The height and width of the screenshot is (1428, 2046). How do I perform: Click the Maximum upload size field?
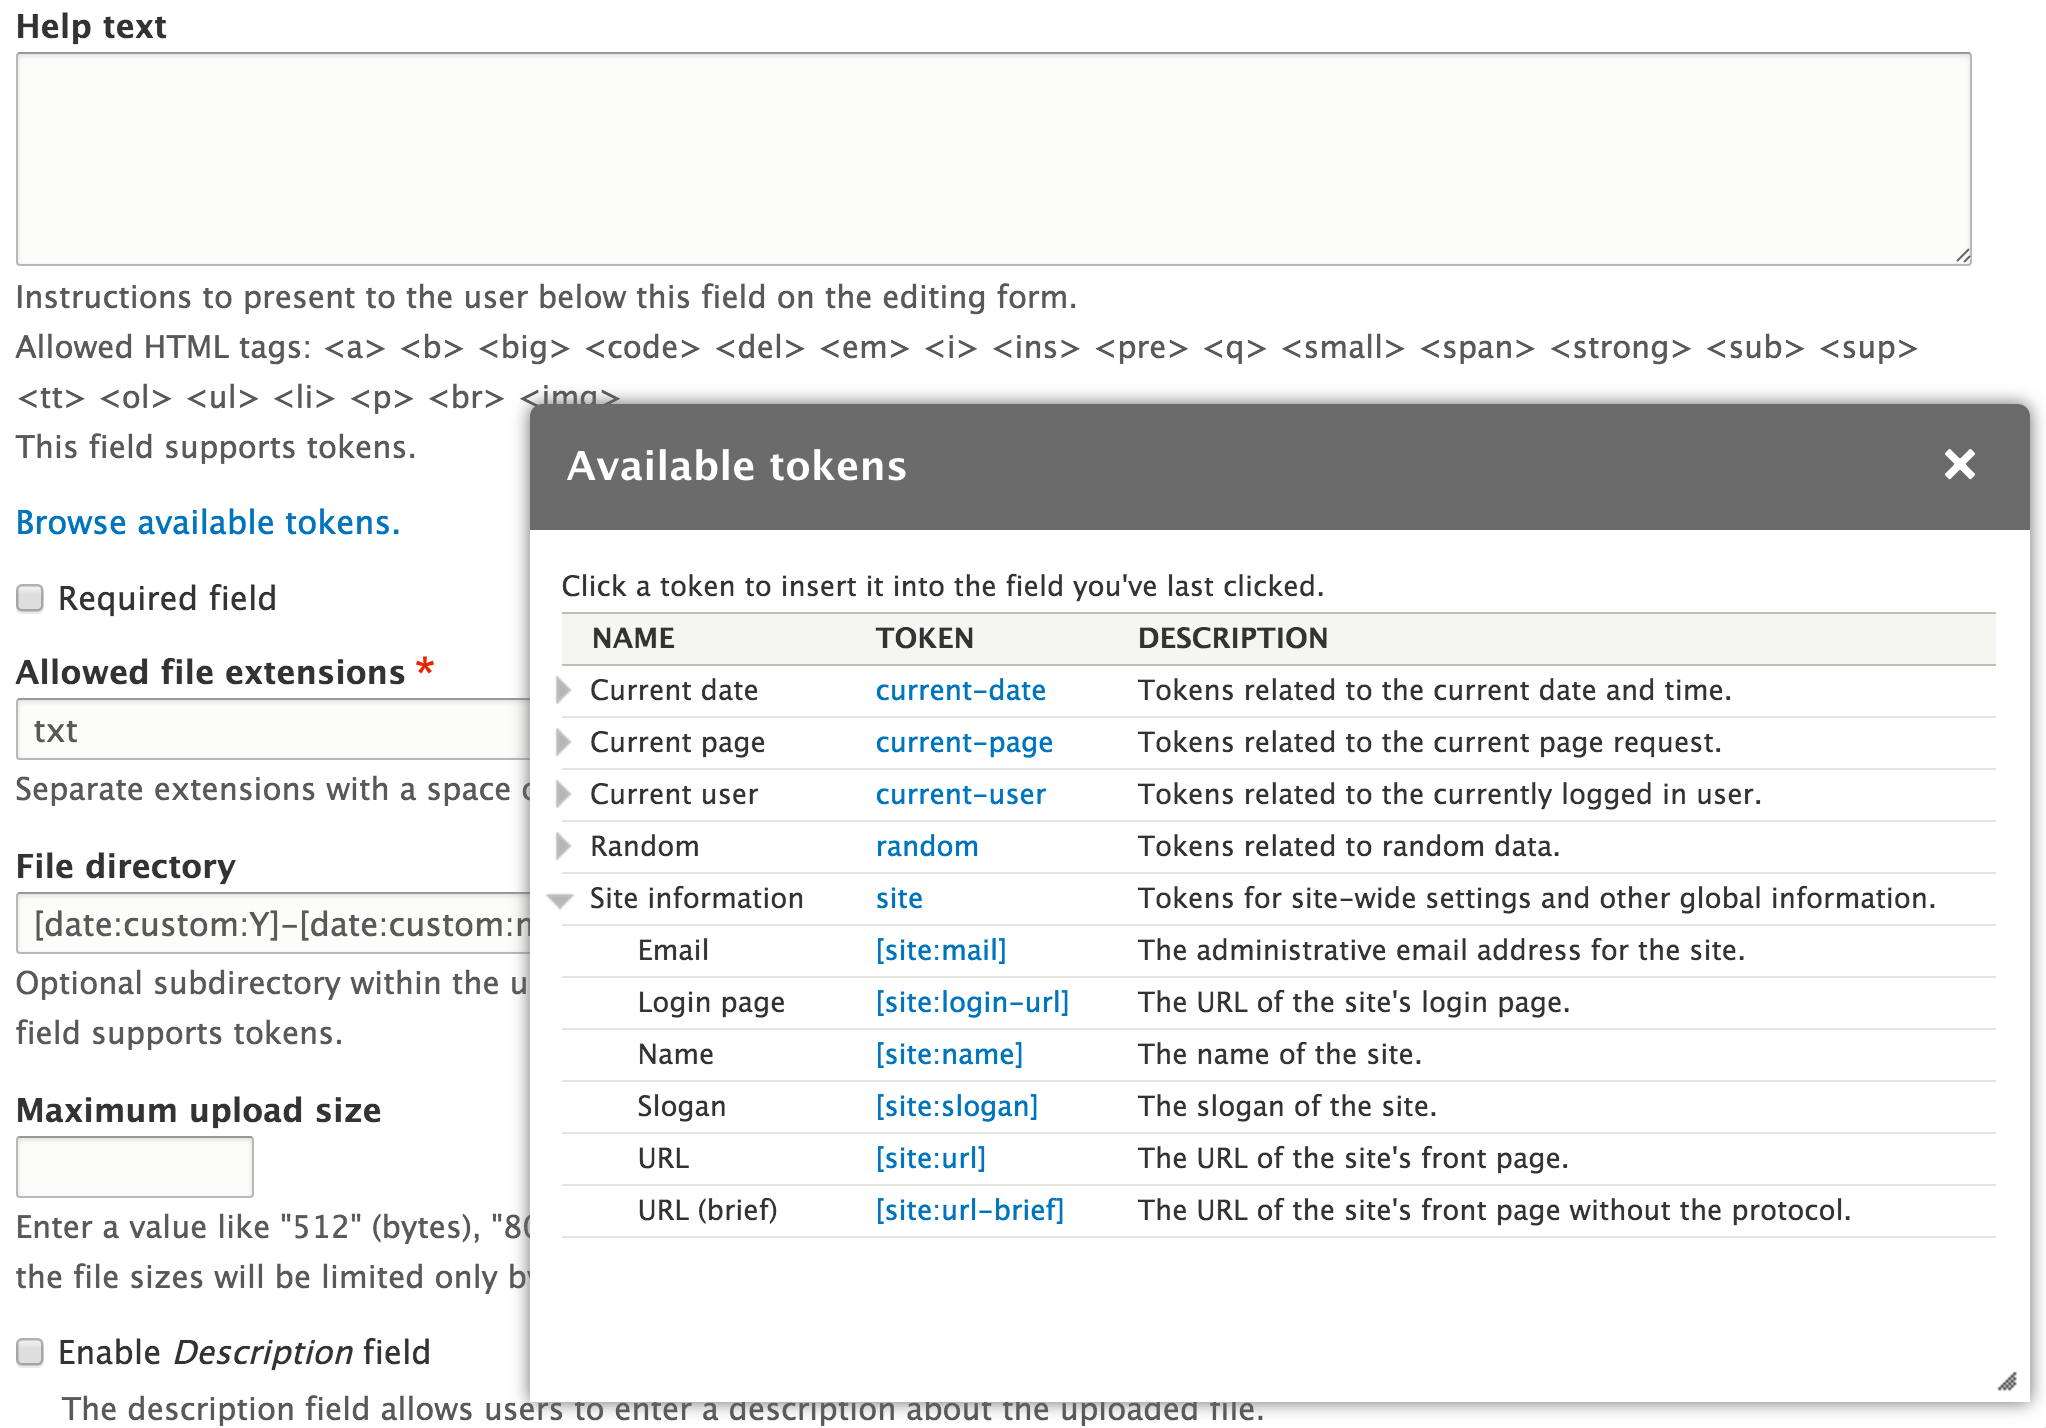[x=134, y=1166]
